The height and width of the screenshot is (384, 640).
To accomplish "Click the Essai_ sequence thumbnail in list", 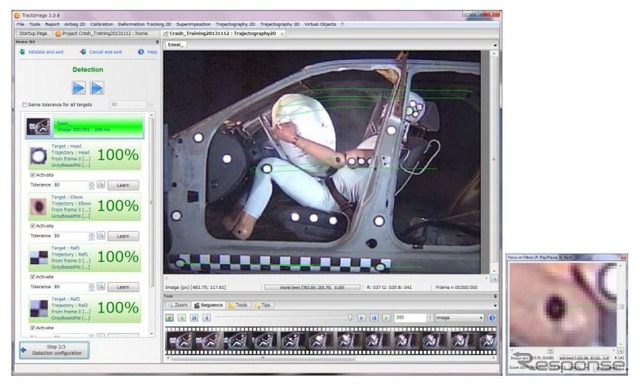I will pyautogui.click(x=38, y=127).
